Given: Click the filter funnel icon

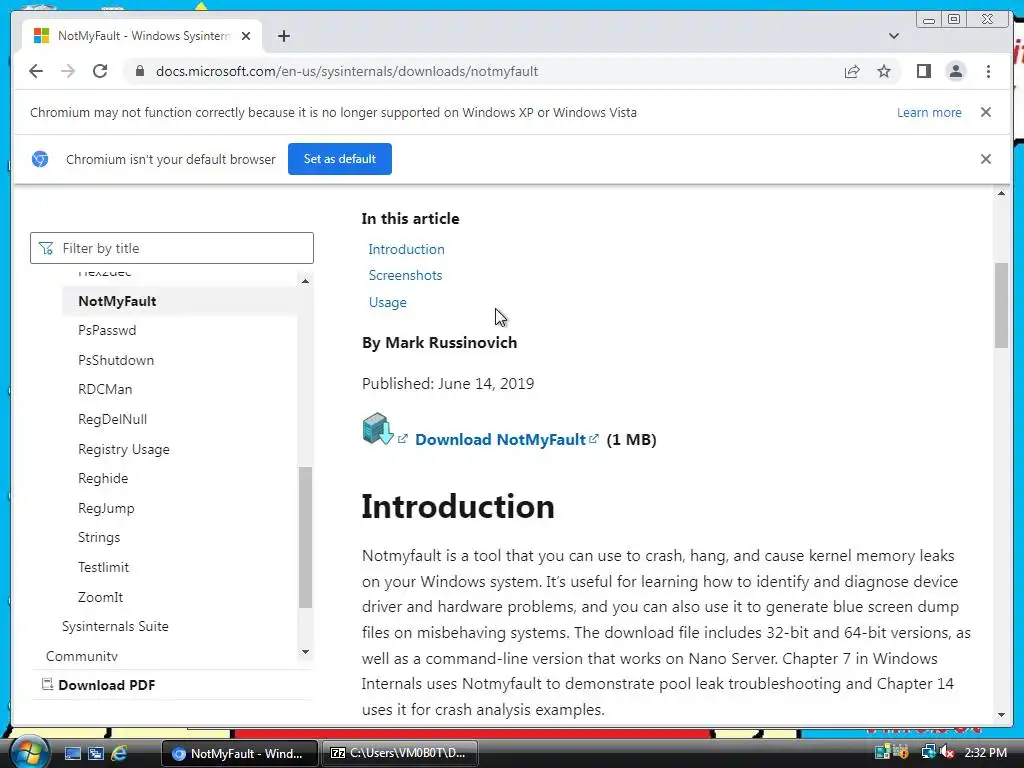Looking at the screenshot, I should 46,248.
